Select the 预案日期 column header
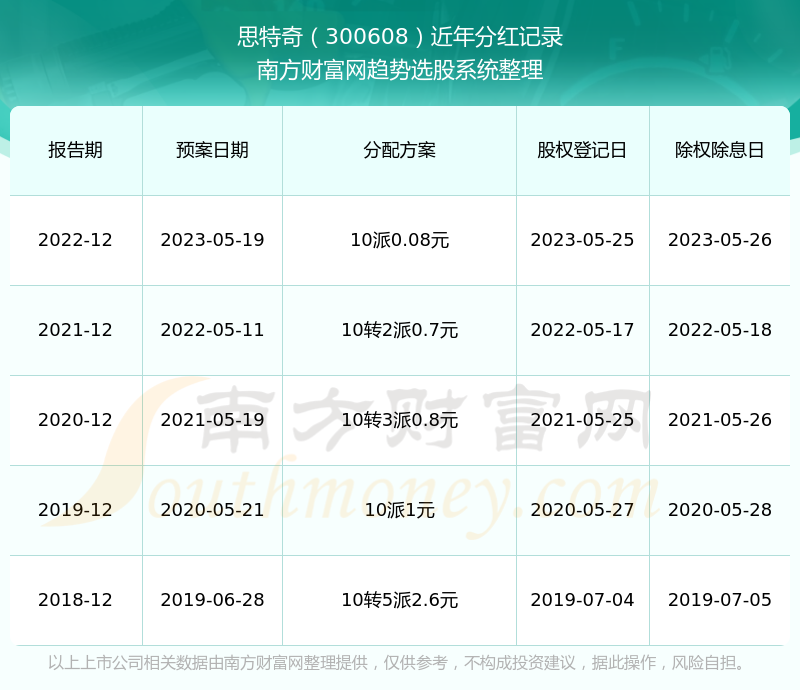Viewport: 800px width, 690px height. (x=212, y=150)
